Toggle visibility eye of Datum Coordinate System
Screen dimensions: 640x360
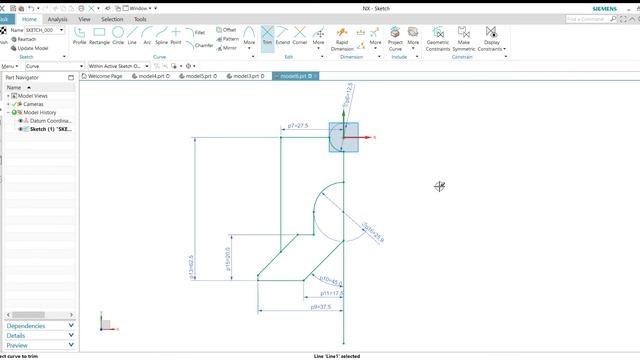(20, 121)
